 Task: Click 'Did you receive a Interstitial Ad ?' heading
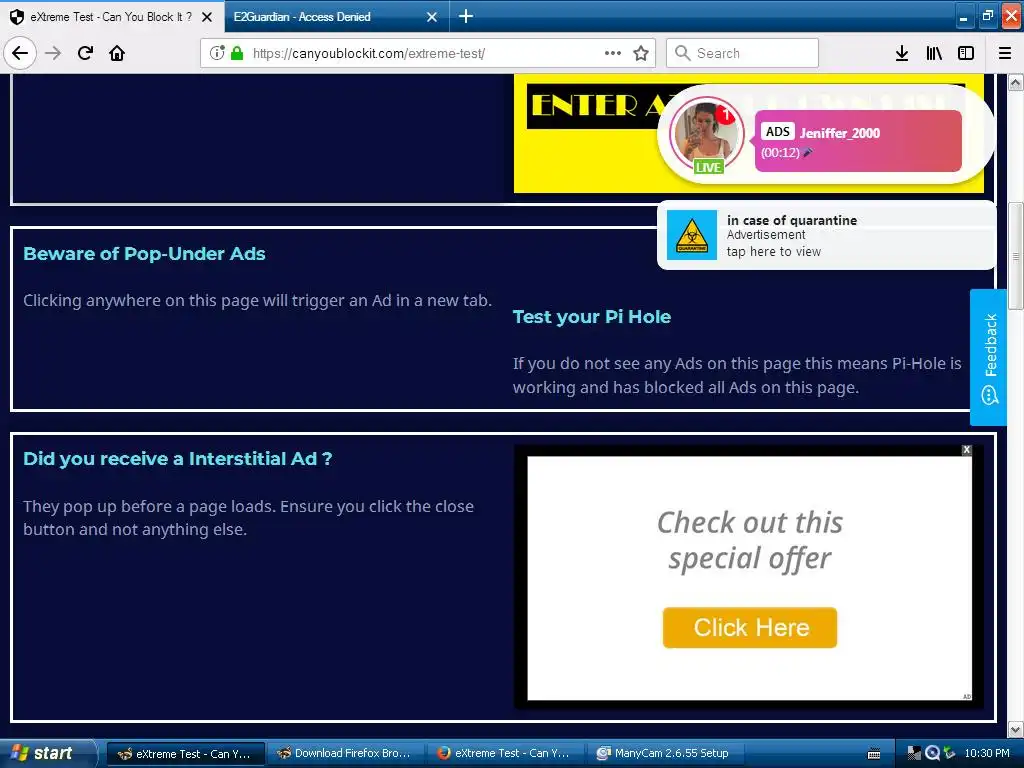tap(178, 459)
